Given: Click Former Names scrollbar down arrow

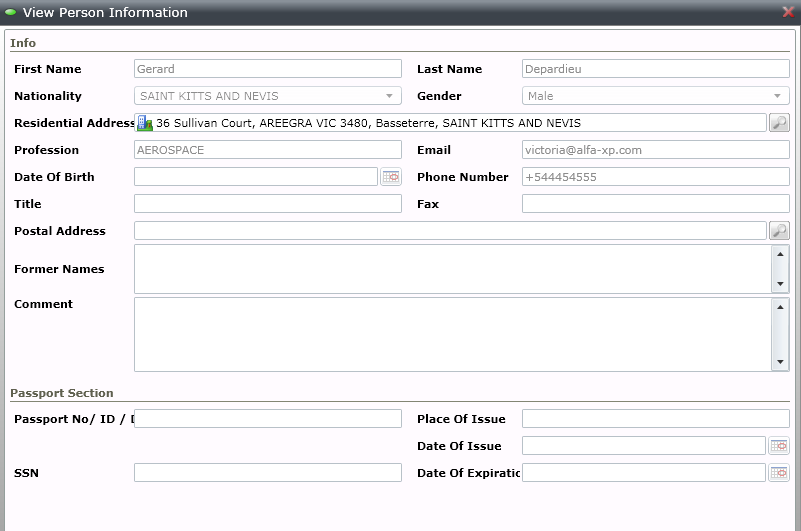Looking at the screenshot, I should [780, 284].
